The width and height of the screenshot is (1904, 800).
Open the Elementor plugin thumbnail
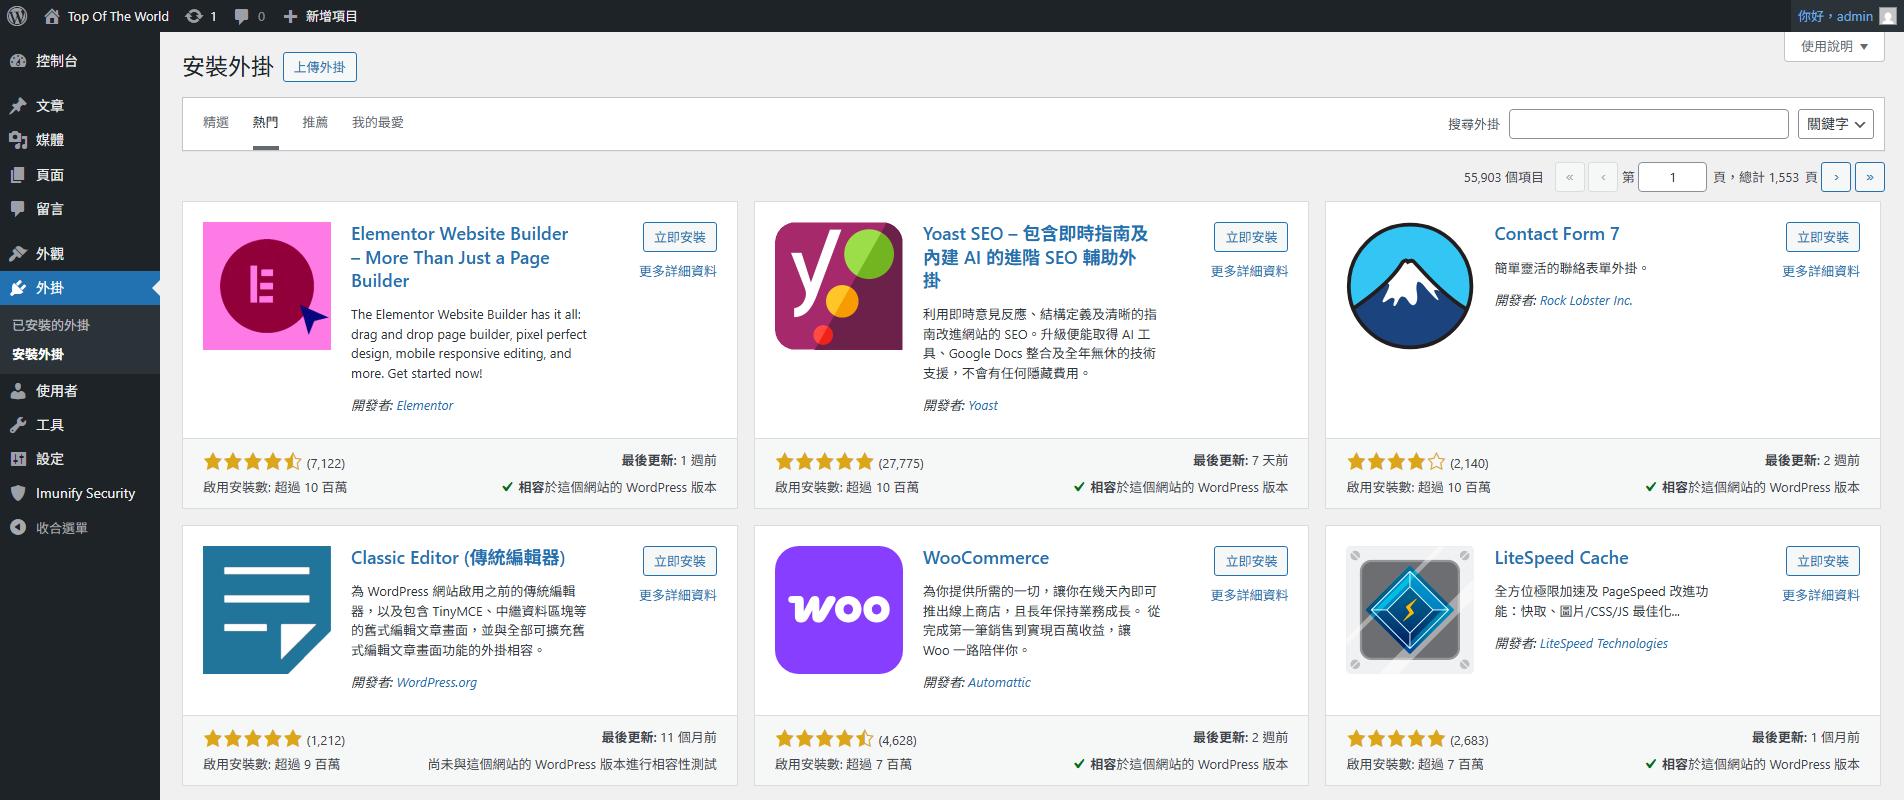pyautogui.click(x=267, y=286)
